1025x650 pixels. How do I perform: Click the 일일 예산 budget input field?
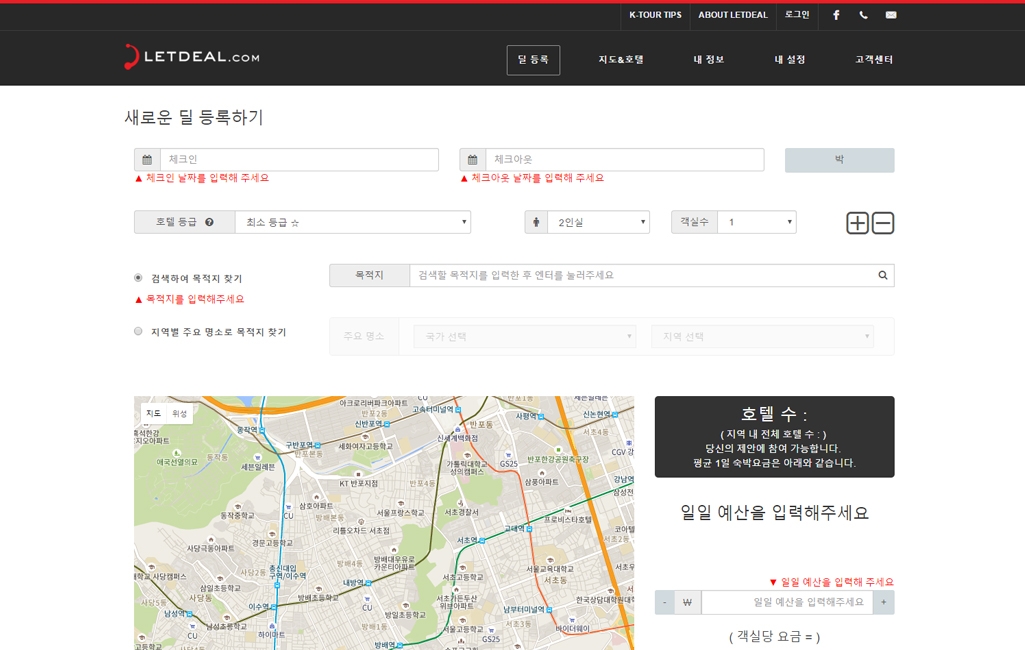point(787,602)
